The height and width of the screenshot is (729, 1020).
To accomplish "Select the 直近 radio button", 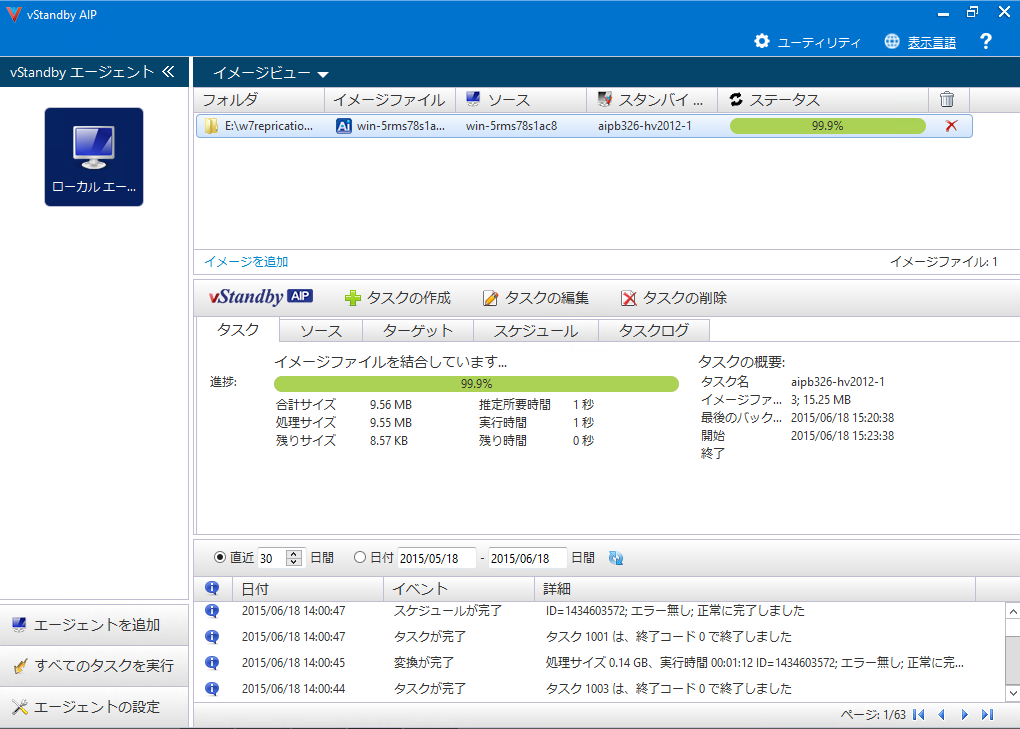I will pos(220,558).
